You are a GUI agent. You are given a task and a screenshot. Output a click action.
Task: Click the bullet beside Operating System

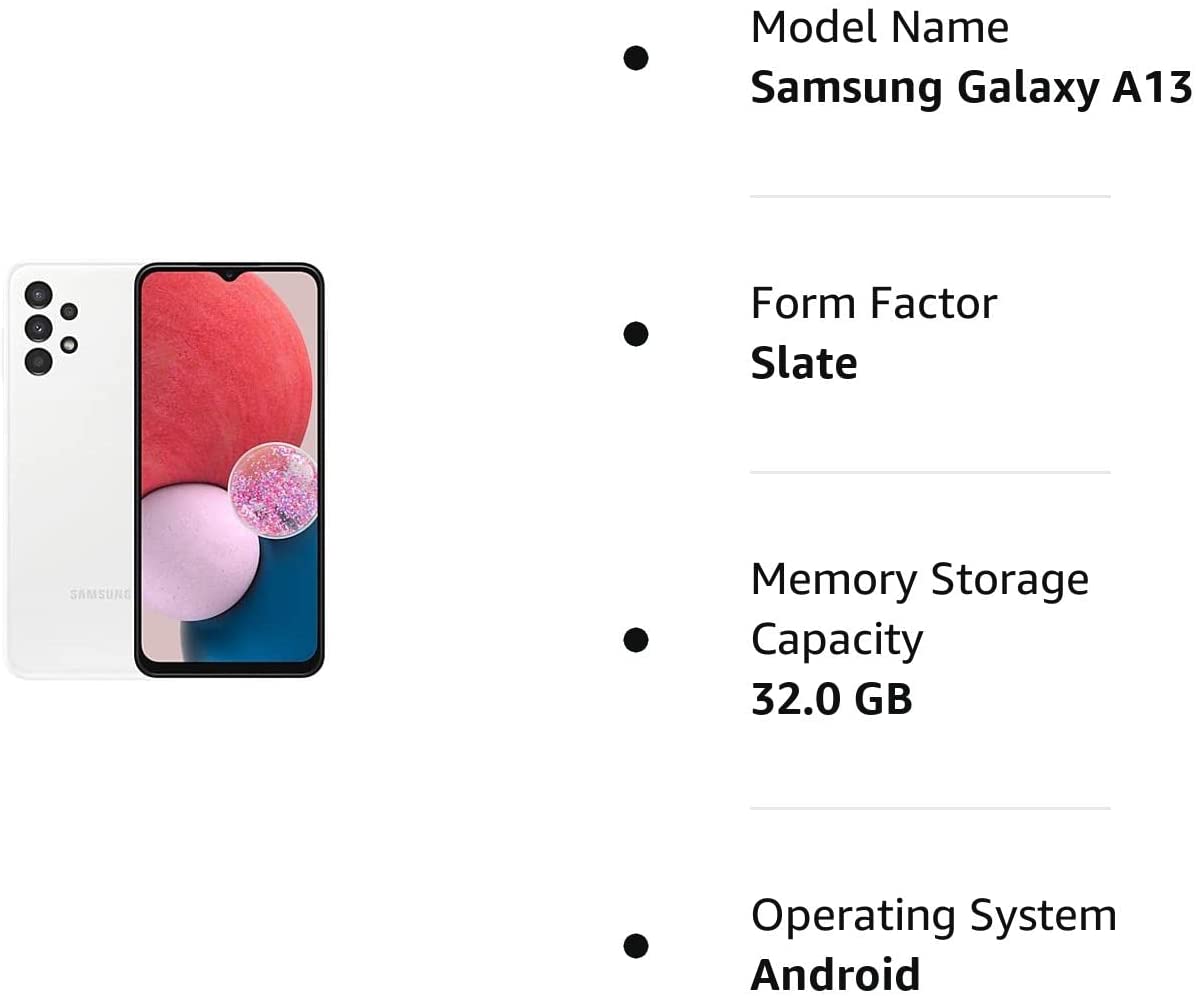point(636,945)
